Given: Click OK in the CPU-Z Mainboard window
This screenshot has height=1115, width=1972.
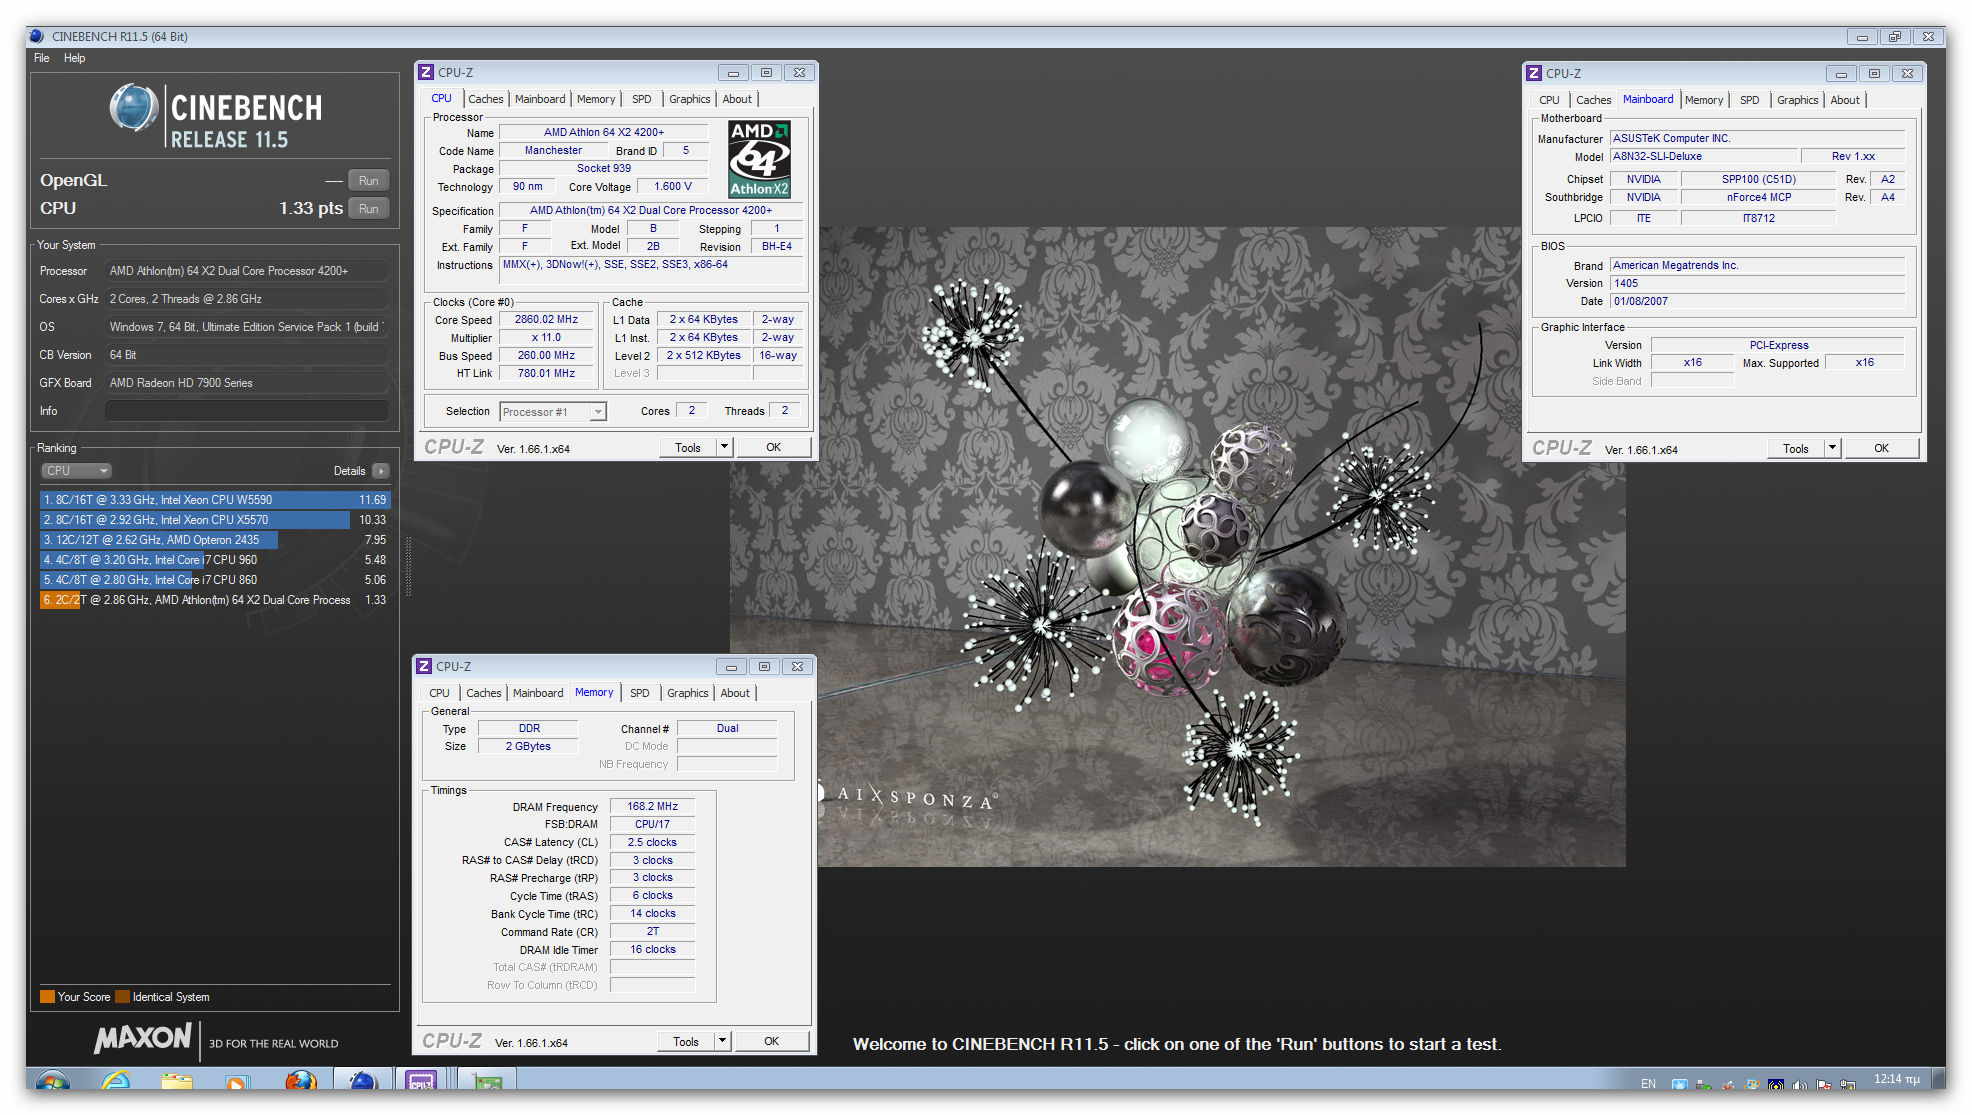Looking at the screenshot, I should (x=1881, y=448).
